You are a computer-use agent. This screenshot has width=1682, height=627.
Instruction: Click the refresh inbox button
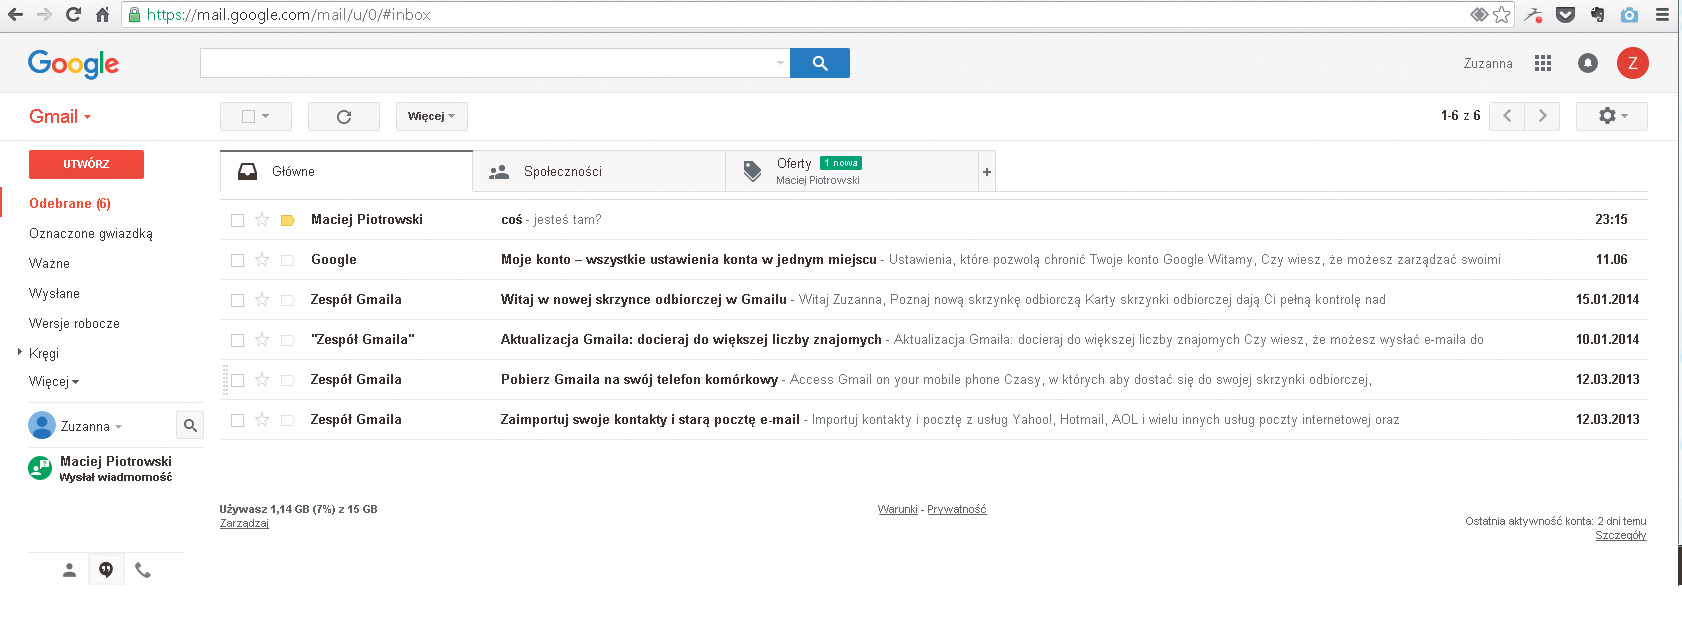click(x=343, y=117)
